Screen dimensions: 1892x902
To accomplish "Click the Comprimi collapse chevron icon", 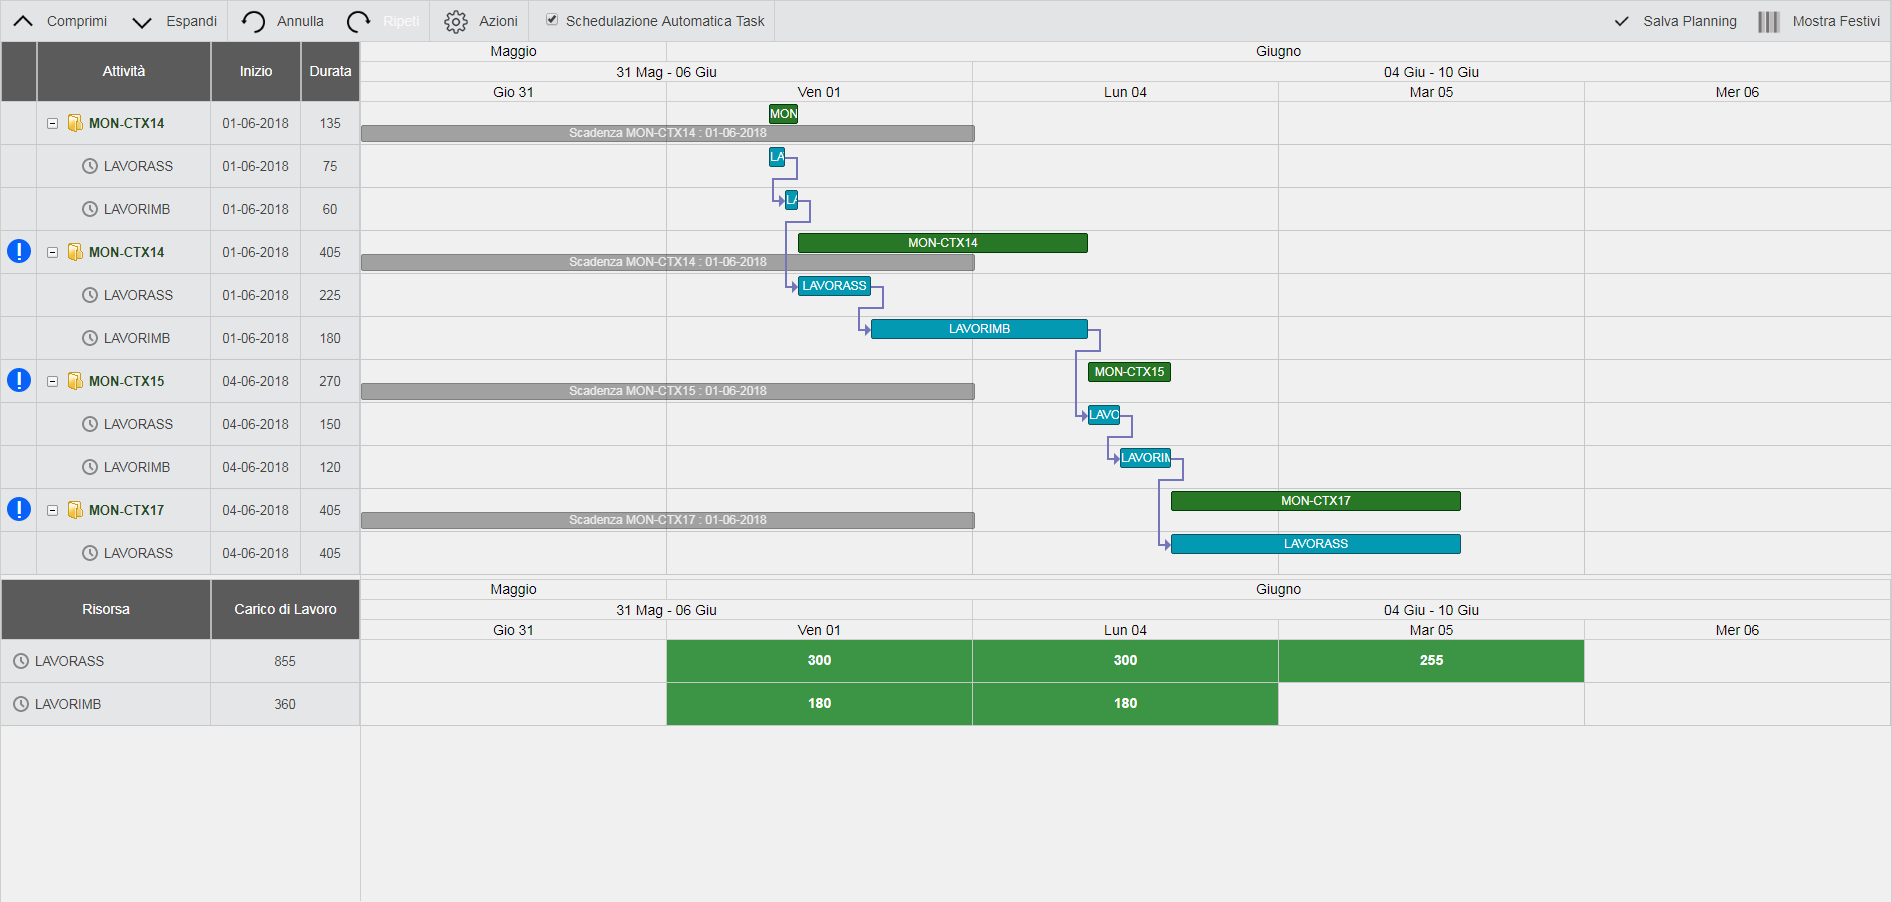I will (23, 21).
